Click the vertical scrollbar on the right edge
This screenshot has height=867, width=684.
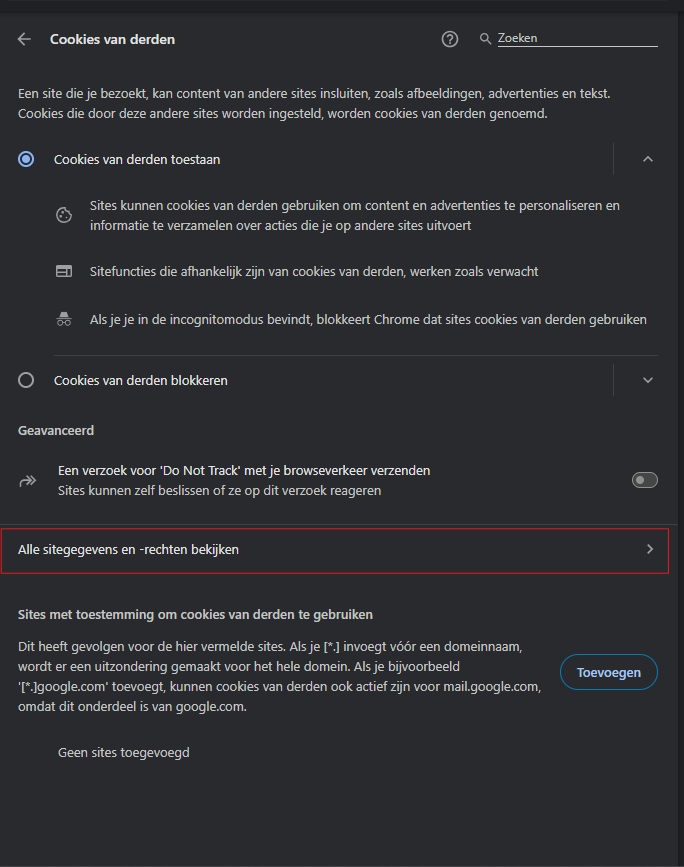[x=681, y=437]
